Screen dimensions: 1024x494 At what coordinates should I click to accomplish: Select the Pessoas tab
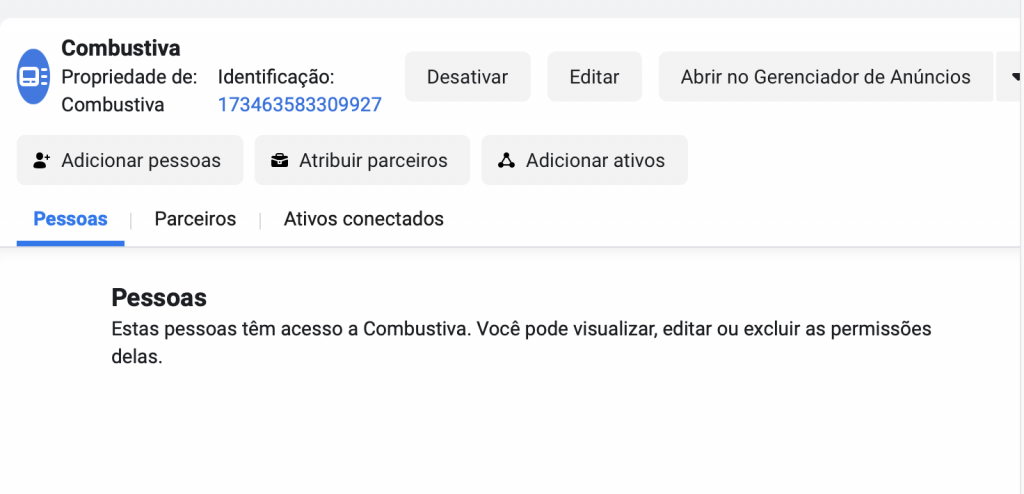point(71,219)
